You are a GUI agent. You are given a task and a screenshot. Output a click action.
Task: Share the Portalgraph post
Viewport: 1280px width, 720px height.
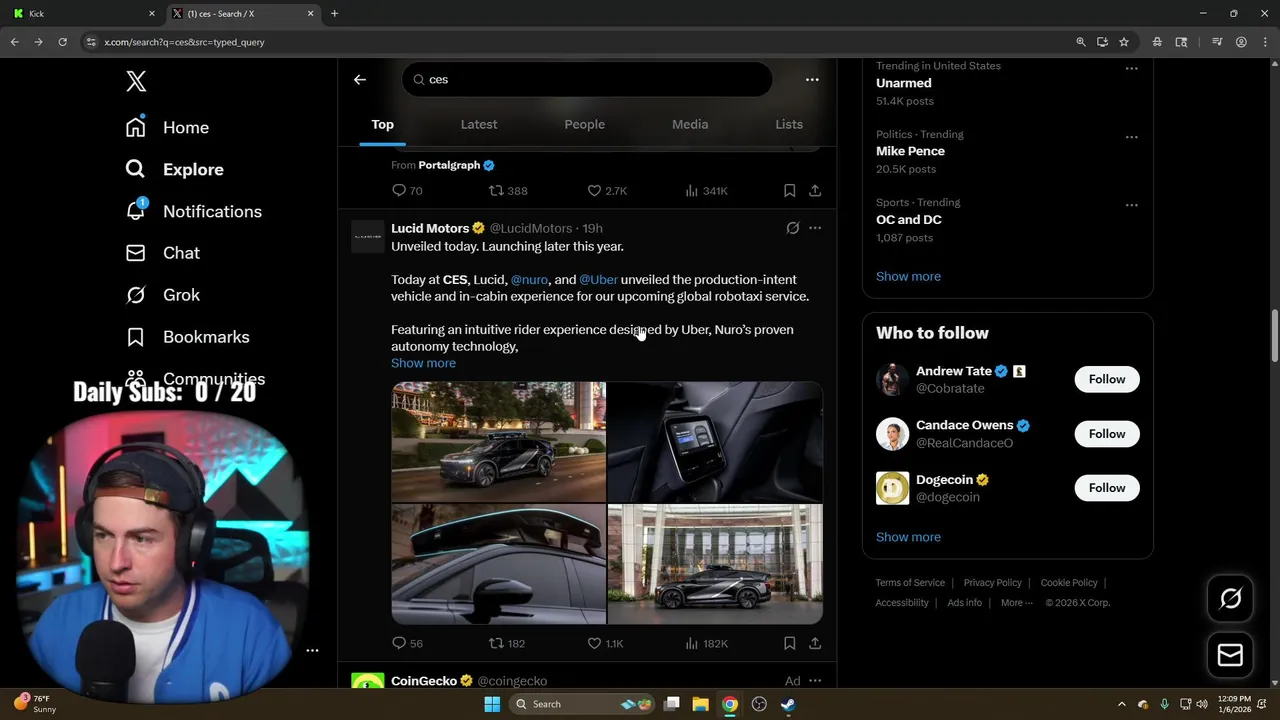[x=815, y=190]
